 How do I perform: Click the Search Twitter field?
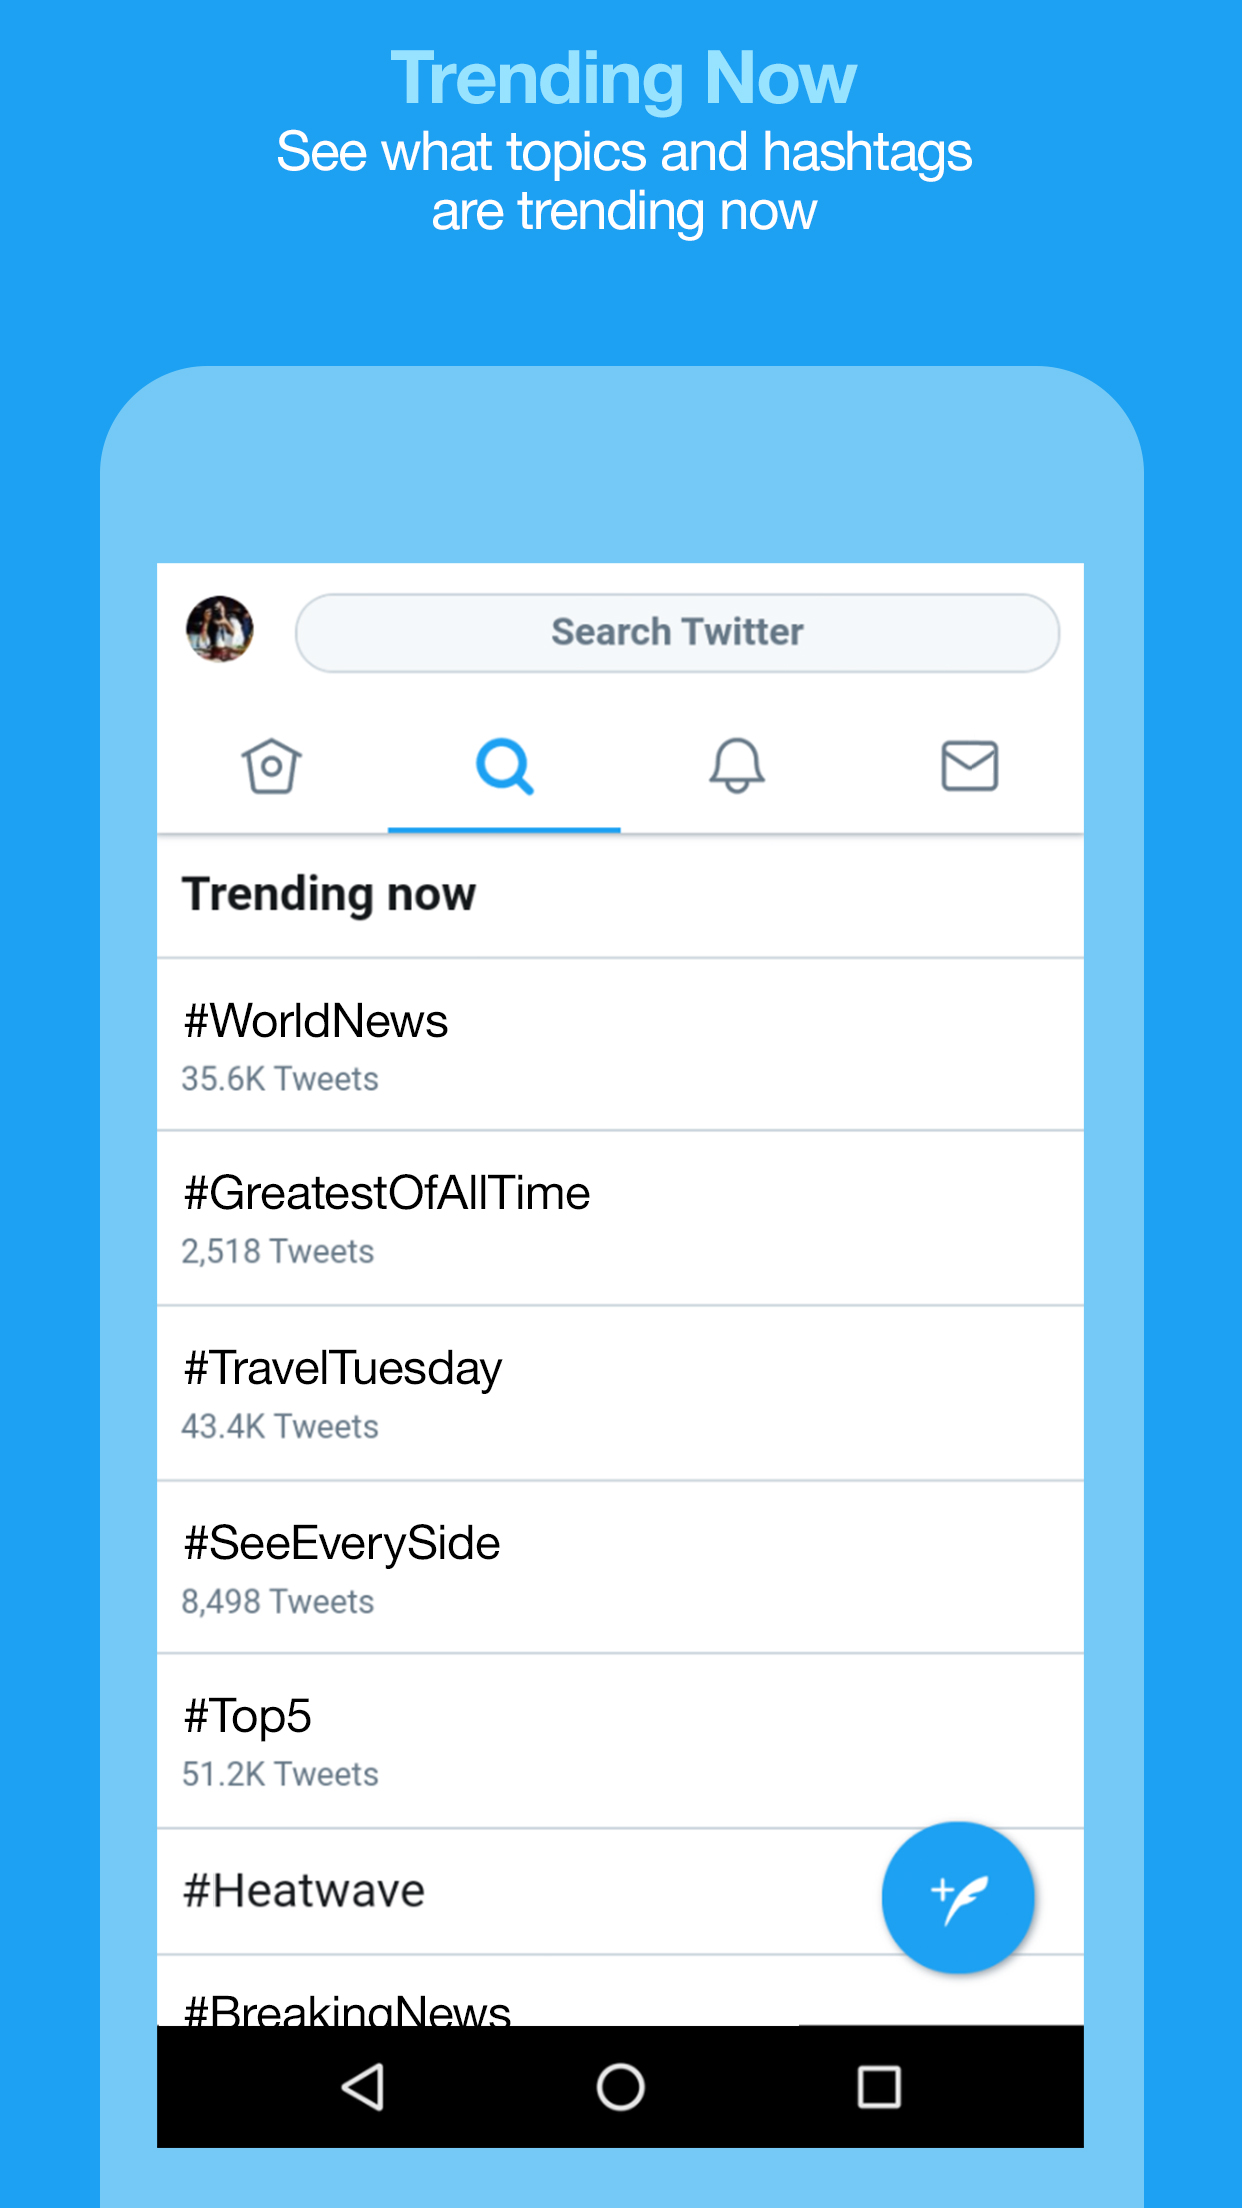coord(677,633)
